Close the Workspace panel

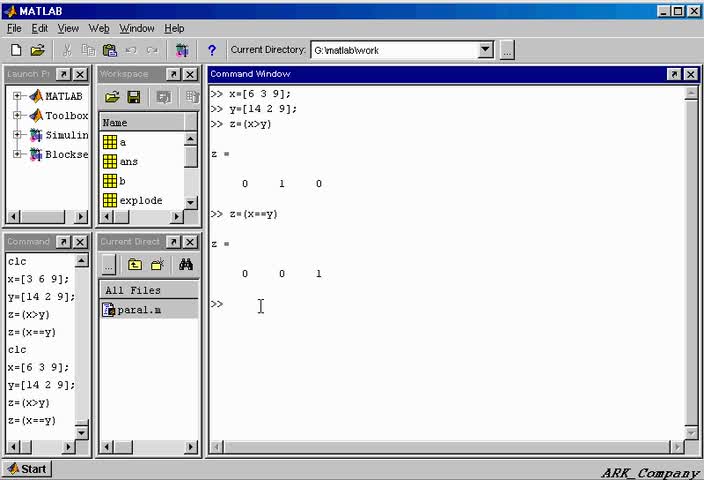tap(190, 74)
